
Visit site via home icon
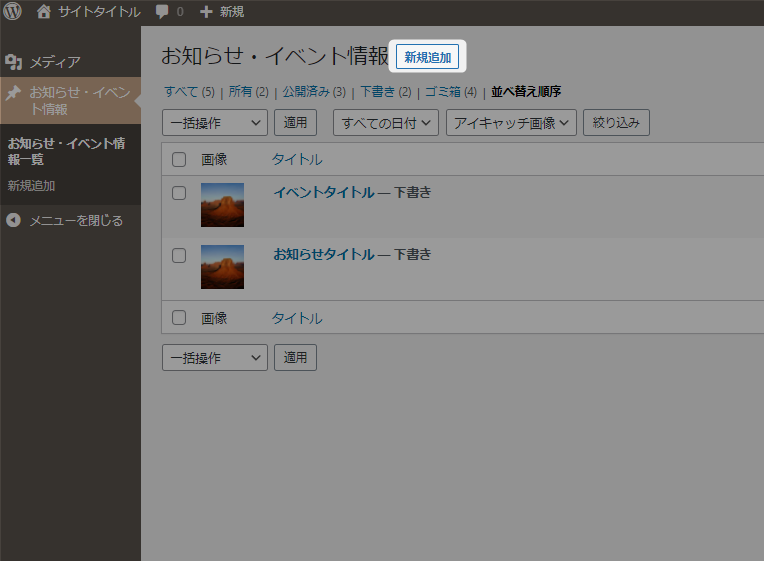44,11
